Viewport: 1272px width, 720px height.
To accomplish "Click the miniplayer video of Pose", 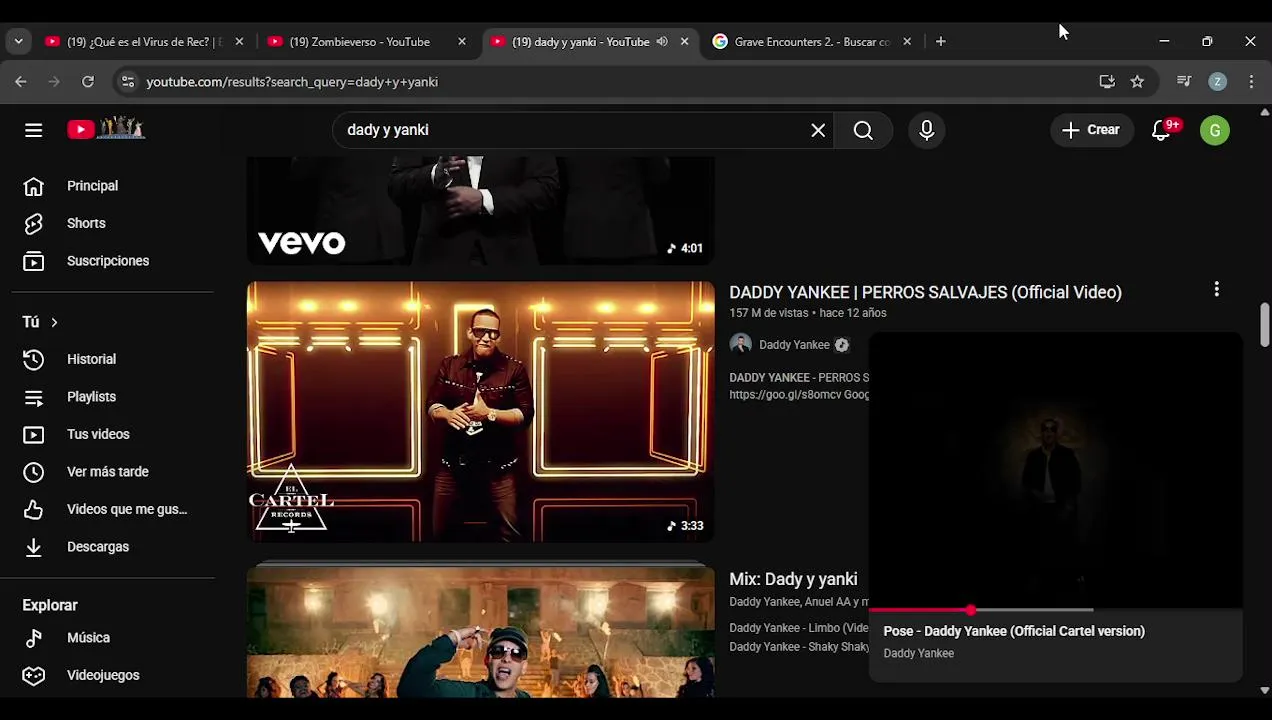I will click(x=1056, y=470).
